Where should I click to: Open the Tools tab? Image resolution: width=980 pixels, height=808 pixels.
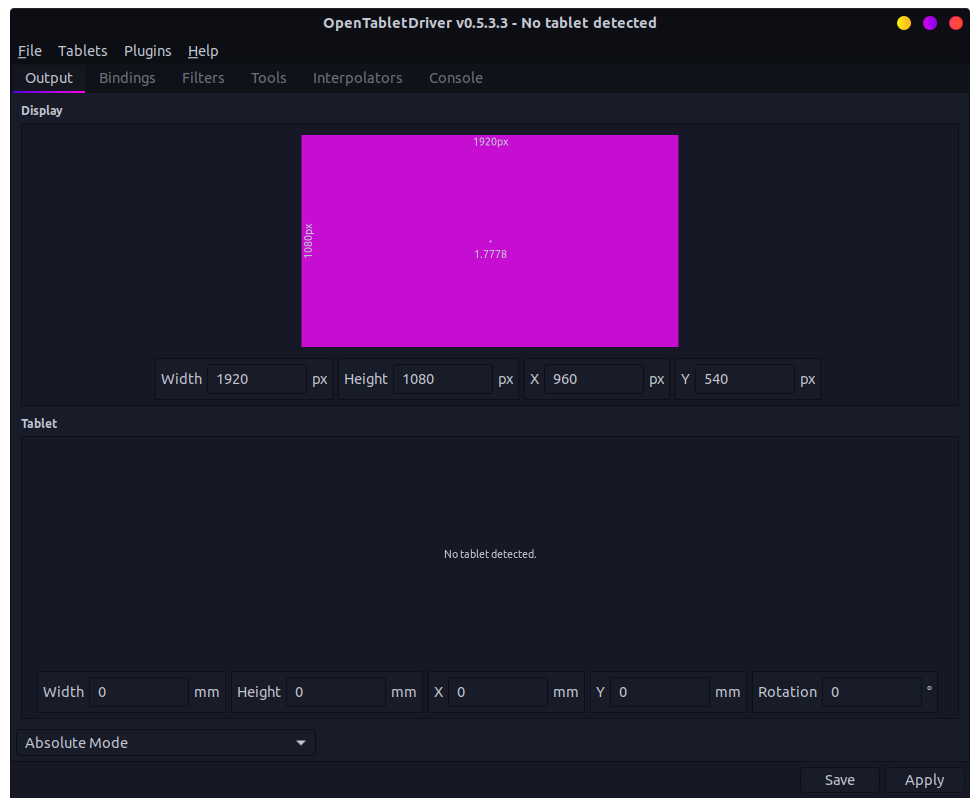pos(268,78)
